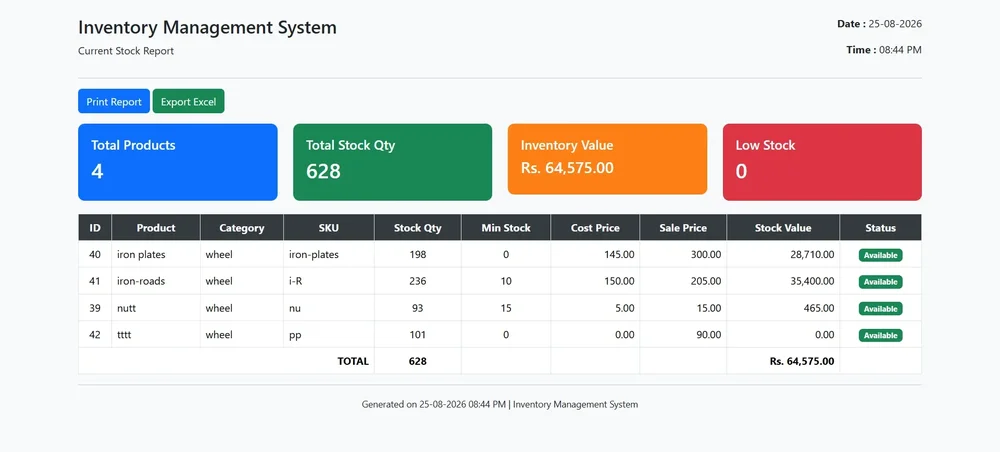Click the Category column header
Viewport: 1000px width, 452px height.
pyautogui.click(x=242, y=228)
